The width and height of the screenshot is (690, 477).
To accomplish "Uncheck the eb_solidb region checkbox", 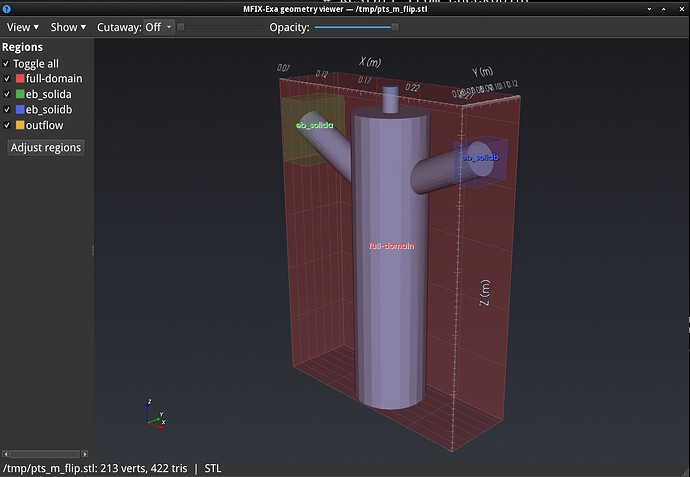I will (7, 110).
